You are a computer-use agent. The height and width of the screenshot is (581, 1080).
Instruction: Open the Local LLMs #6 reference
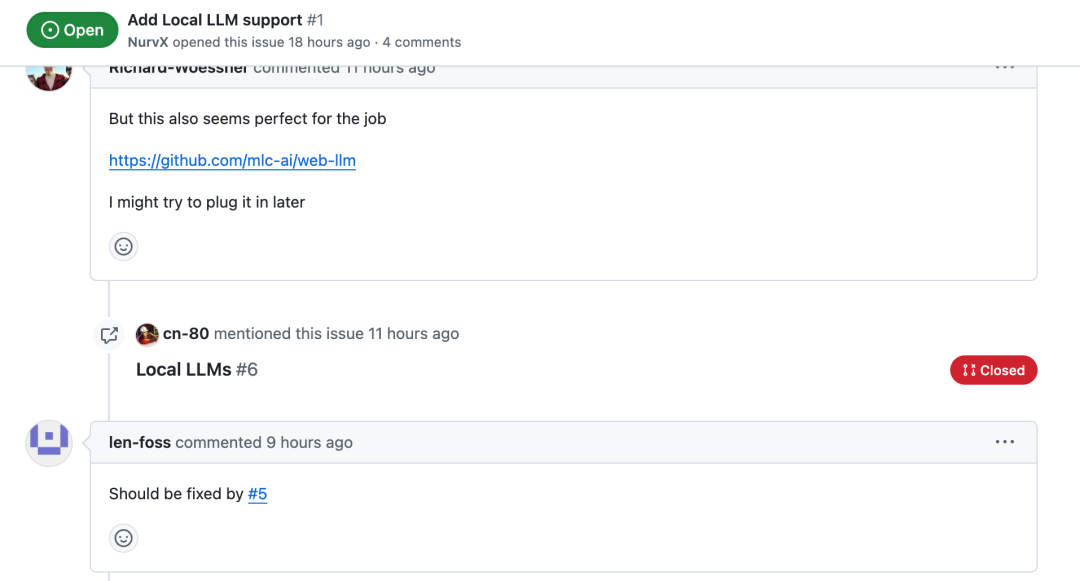197,370
